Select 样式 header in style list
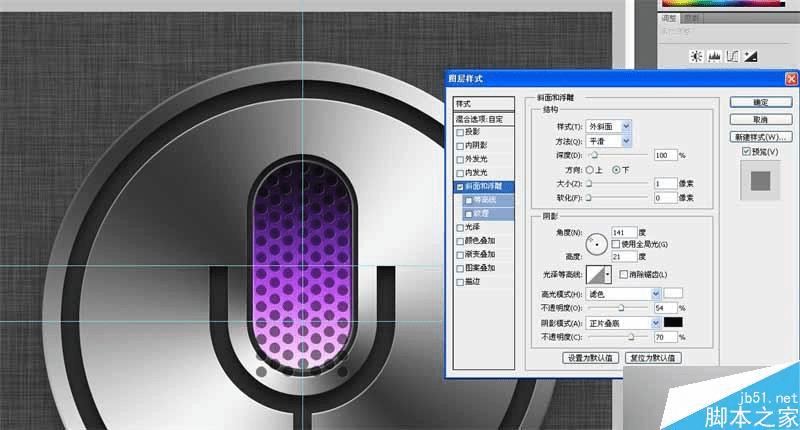The width and height of the screenshot is (800, 430). pos(484,104)
